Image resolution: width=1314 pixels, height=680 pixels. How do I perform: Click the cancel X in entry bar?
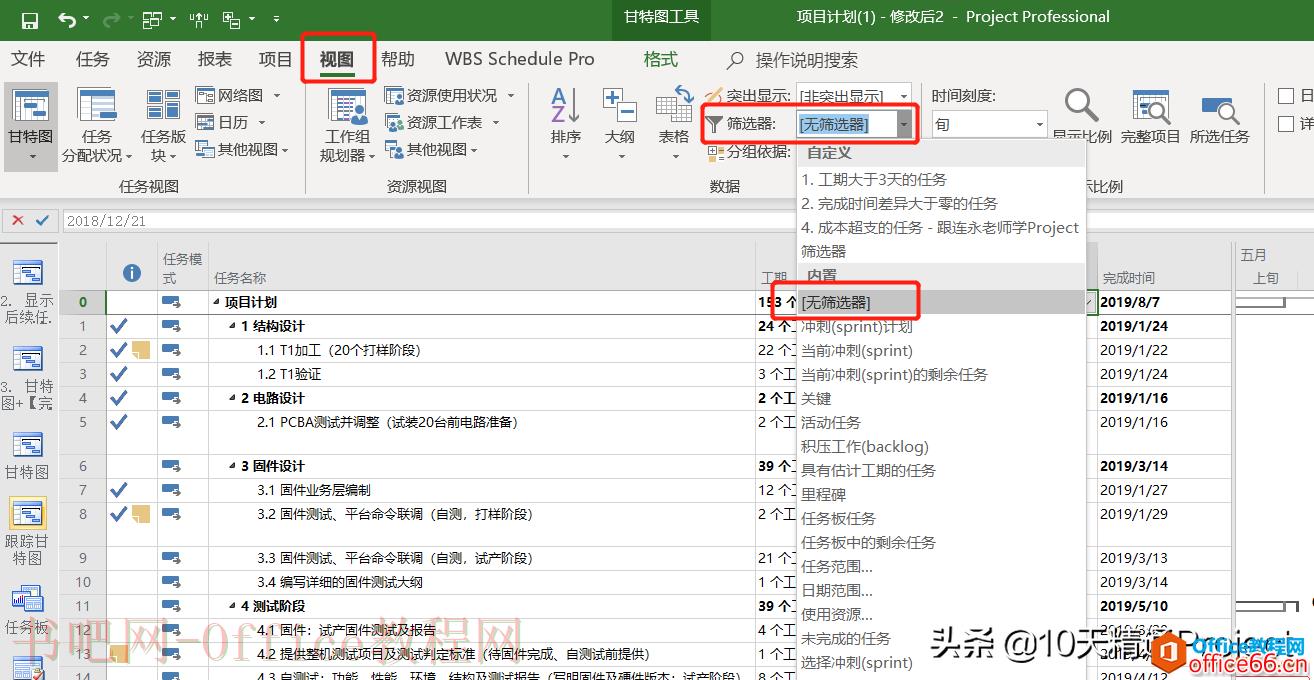18,221
